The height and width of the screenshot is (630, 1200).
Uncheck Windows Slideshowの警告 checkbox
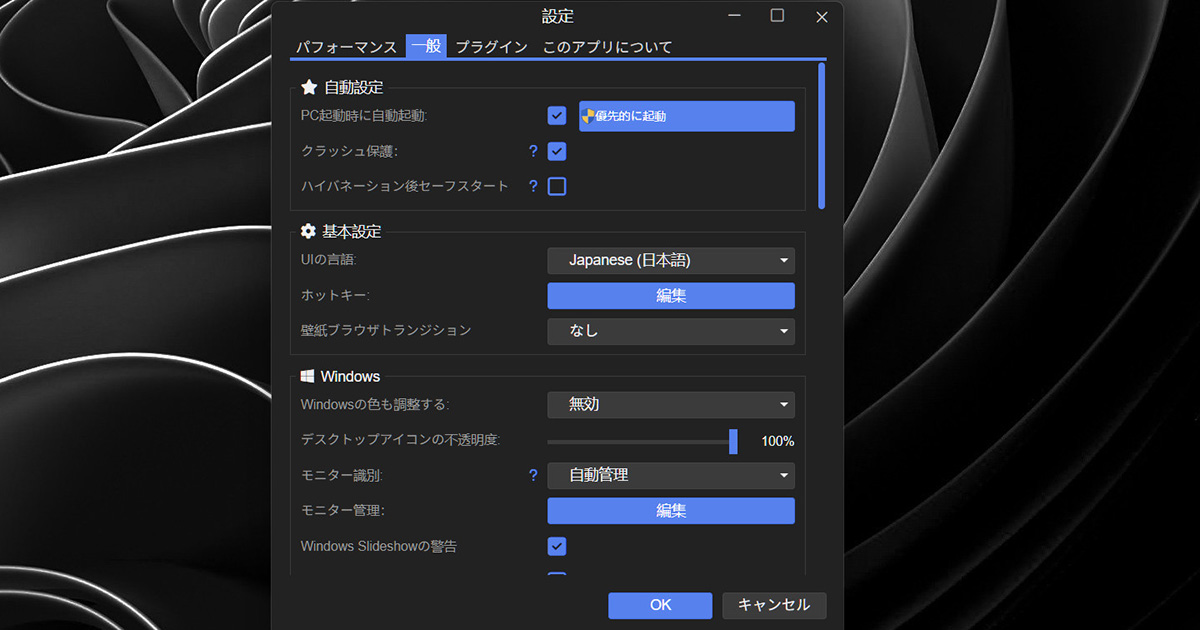click(x=557, y=546)
